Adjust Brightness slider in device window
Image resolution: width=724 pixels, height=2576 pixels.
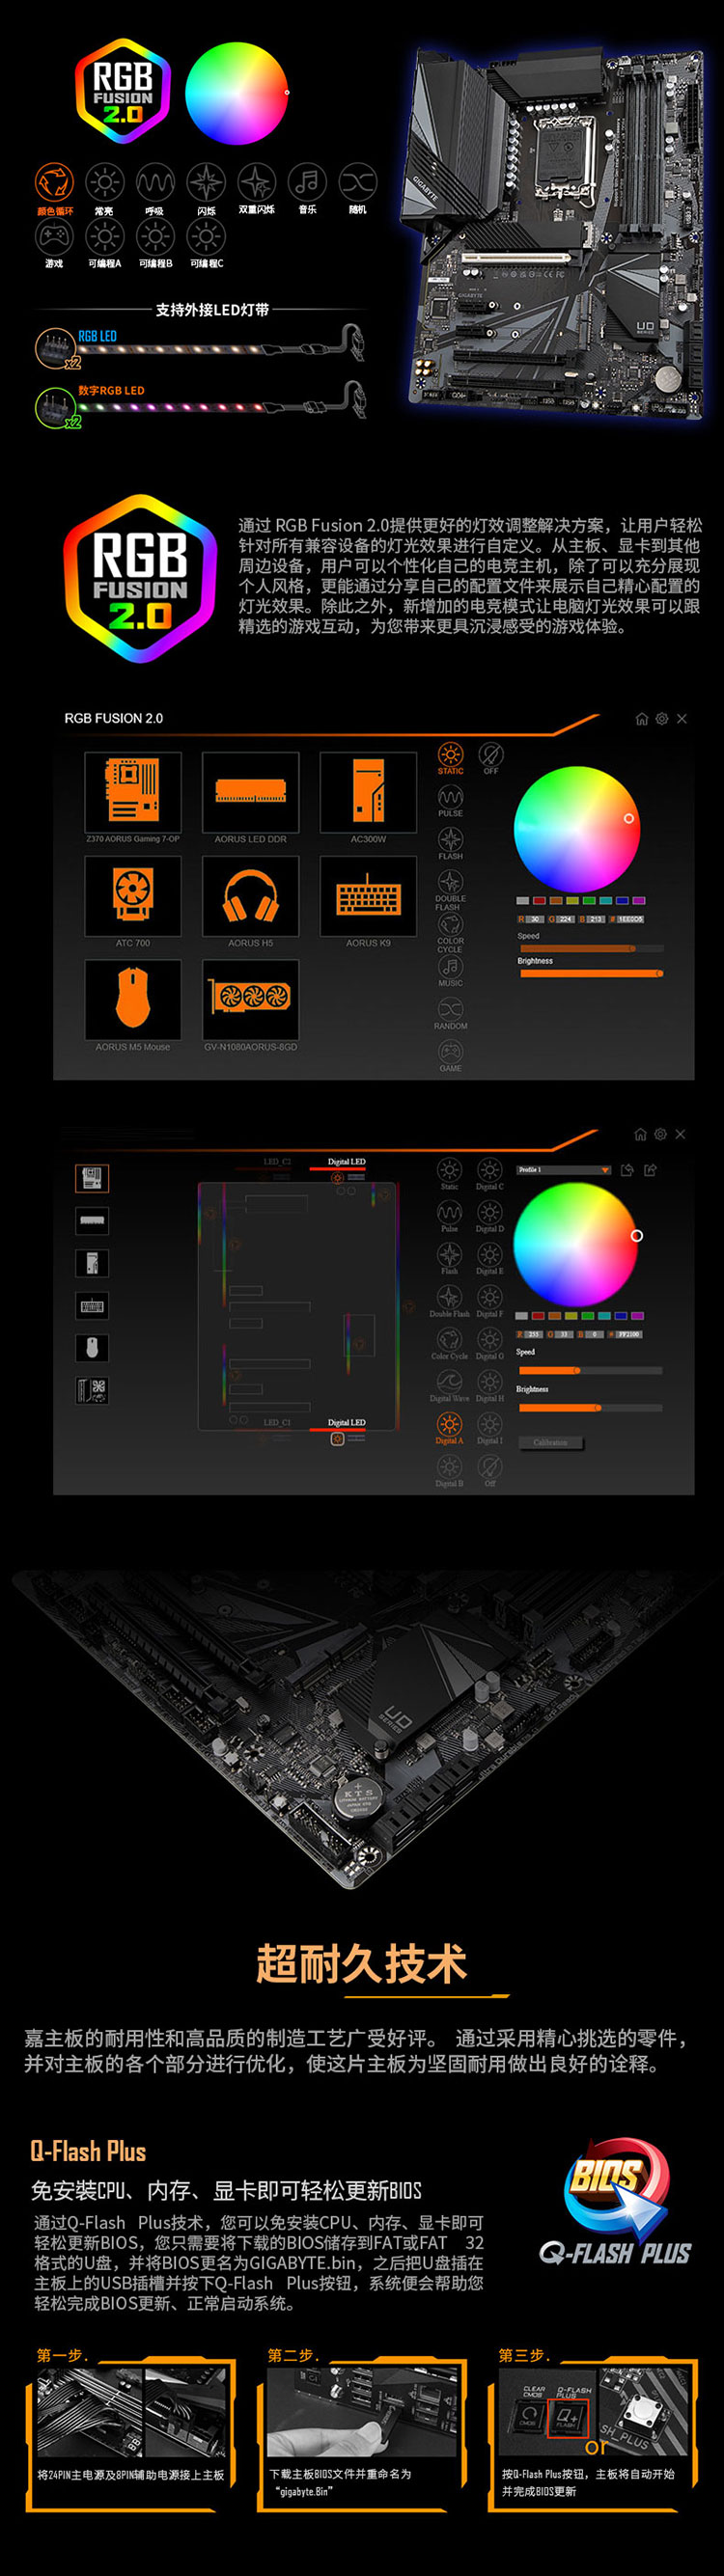[x=590, y=973]
